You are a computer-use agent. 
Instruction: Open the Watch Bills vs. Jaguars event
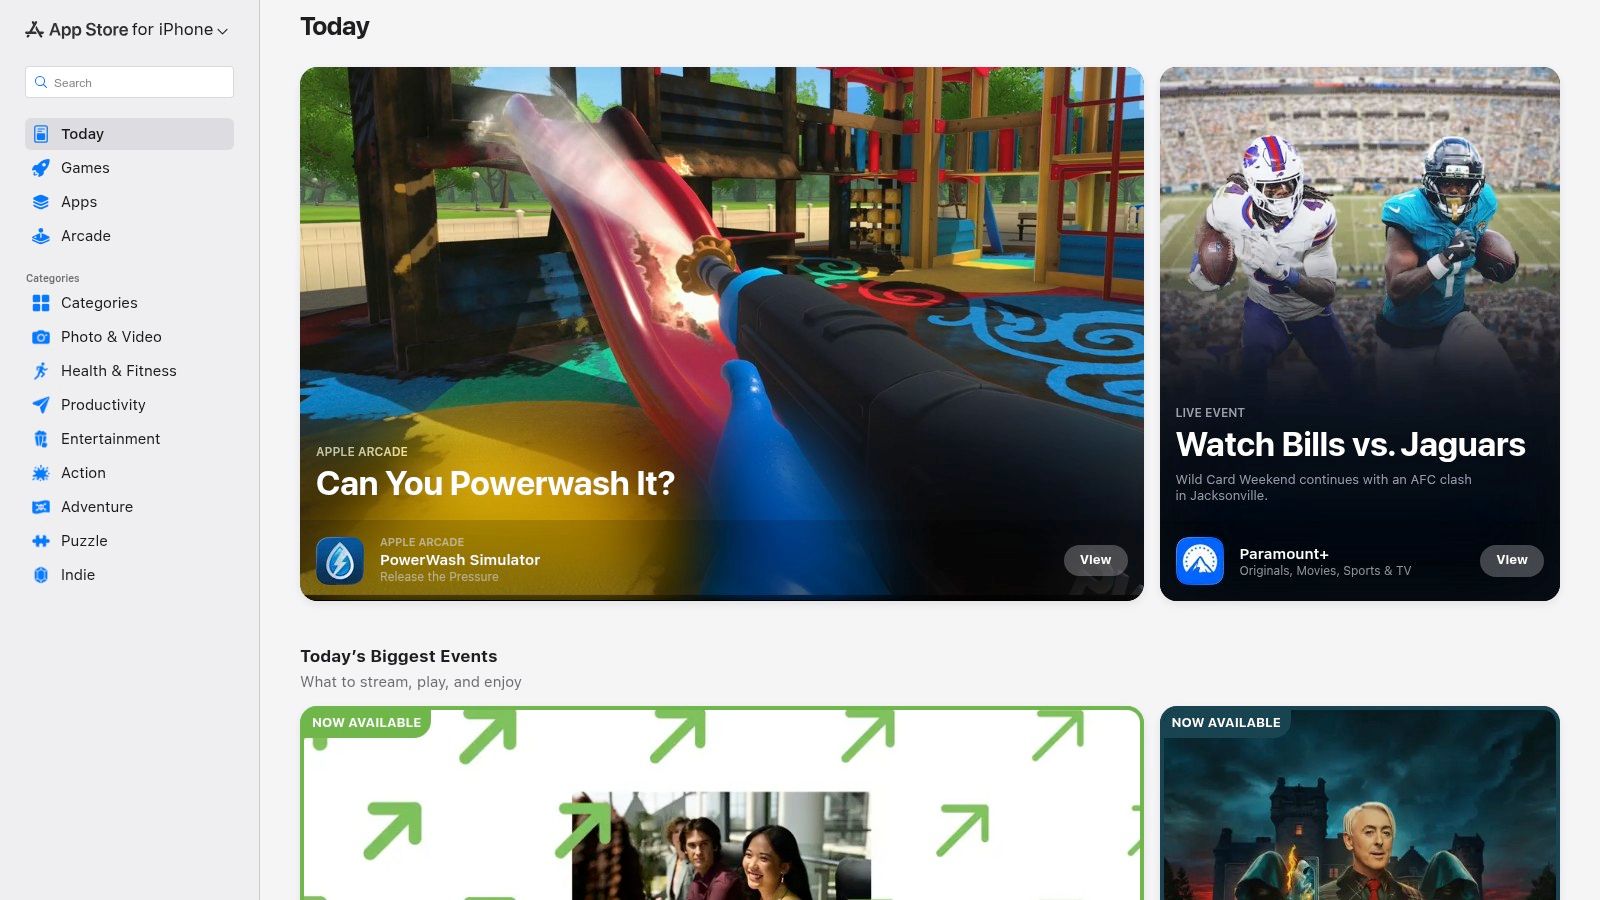[1360, 334]
